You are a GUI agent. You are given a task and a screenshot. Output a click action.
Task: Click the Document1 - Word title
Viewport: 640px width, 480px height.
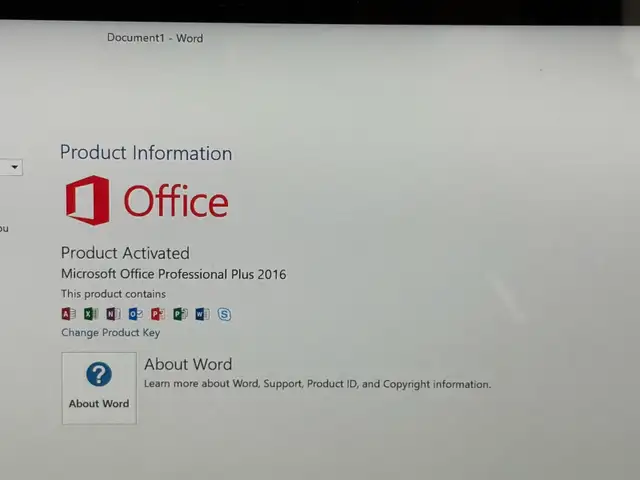(155, 38)
